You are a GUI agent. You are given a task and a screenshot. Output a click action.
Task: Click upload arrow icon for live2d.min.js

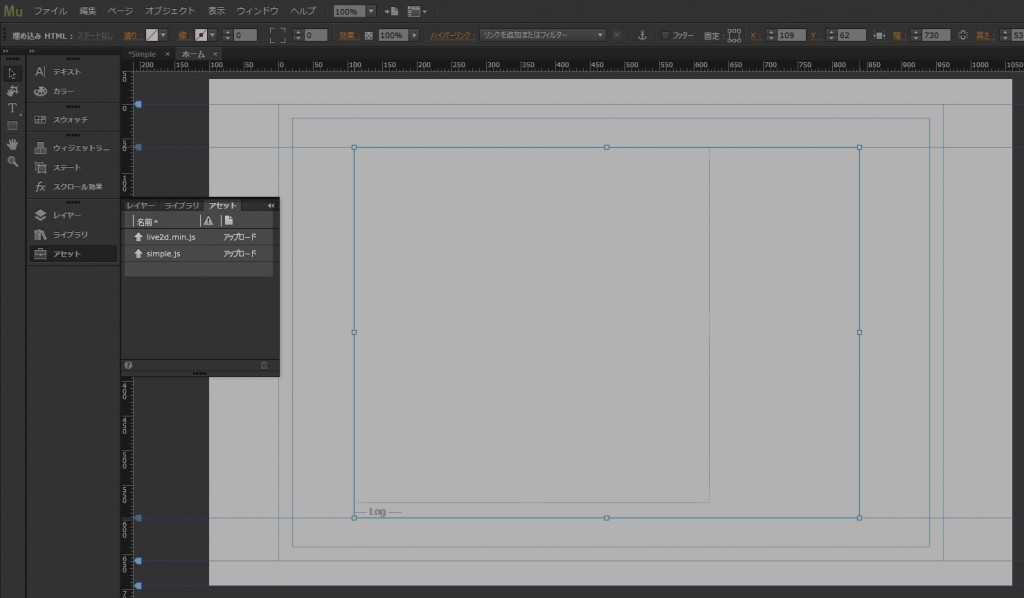click(x=138, y=237)
